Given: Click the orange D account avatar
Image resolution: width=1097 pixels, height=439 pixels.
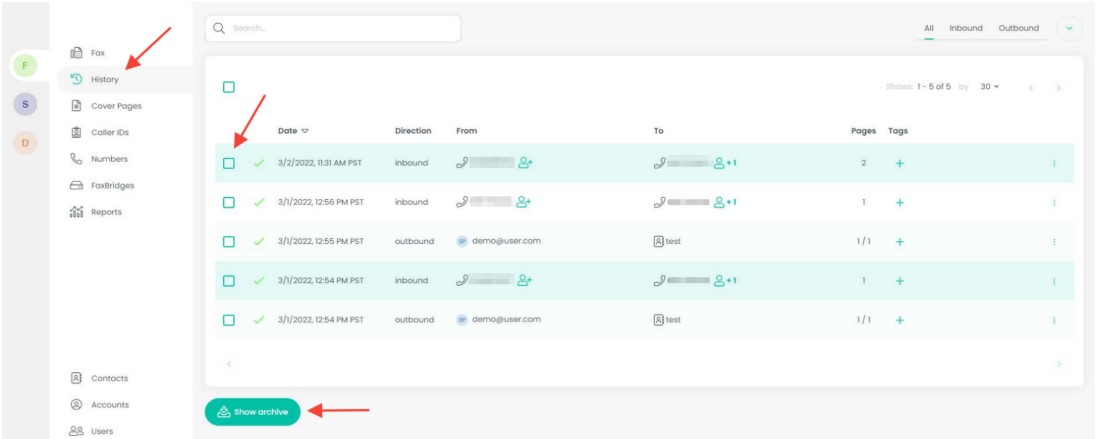Looking at the screenshot, I should point(25,143).
